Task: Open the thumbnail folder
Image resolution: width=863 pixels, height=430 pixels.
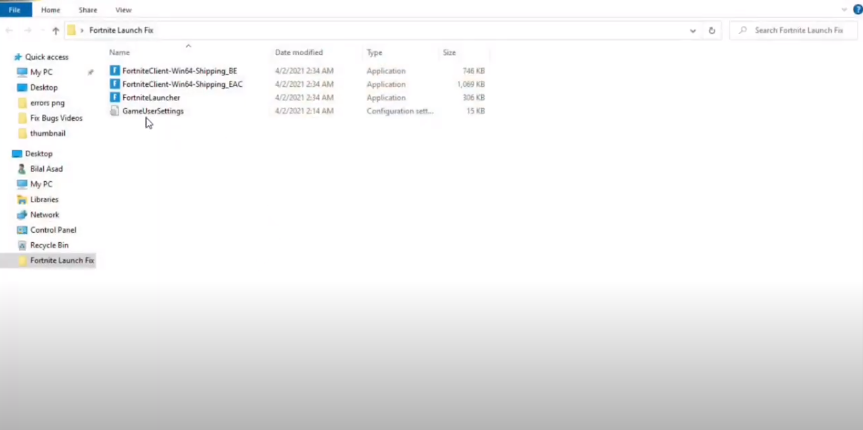Action: click(47, 133)
